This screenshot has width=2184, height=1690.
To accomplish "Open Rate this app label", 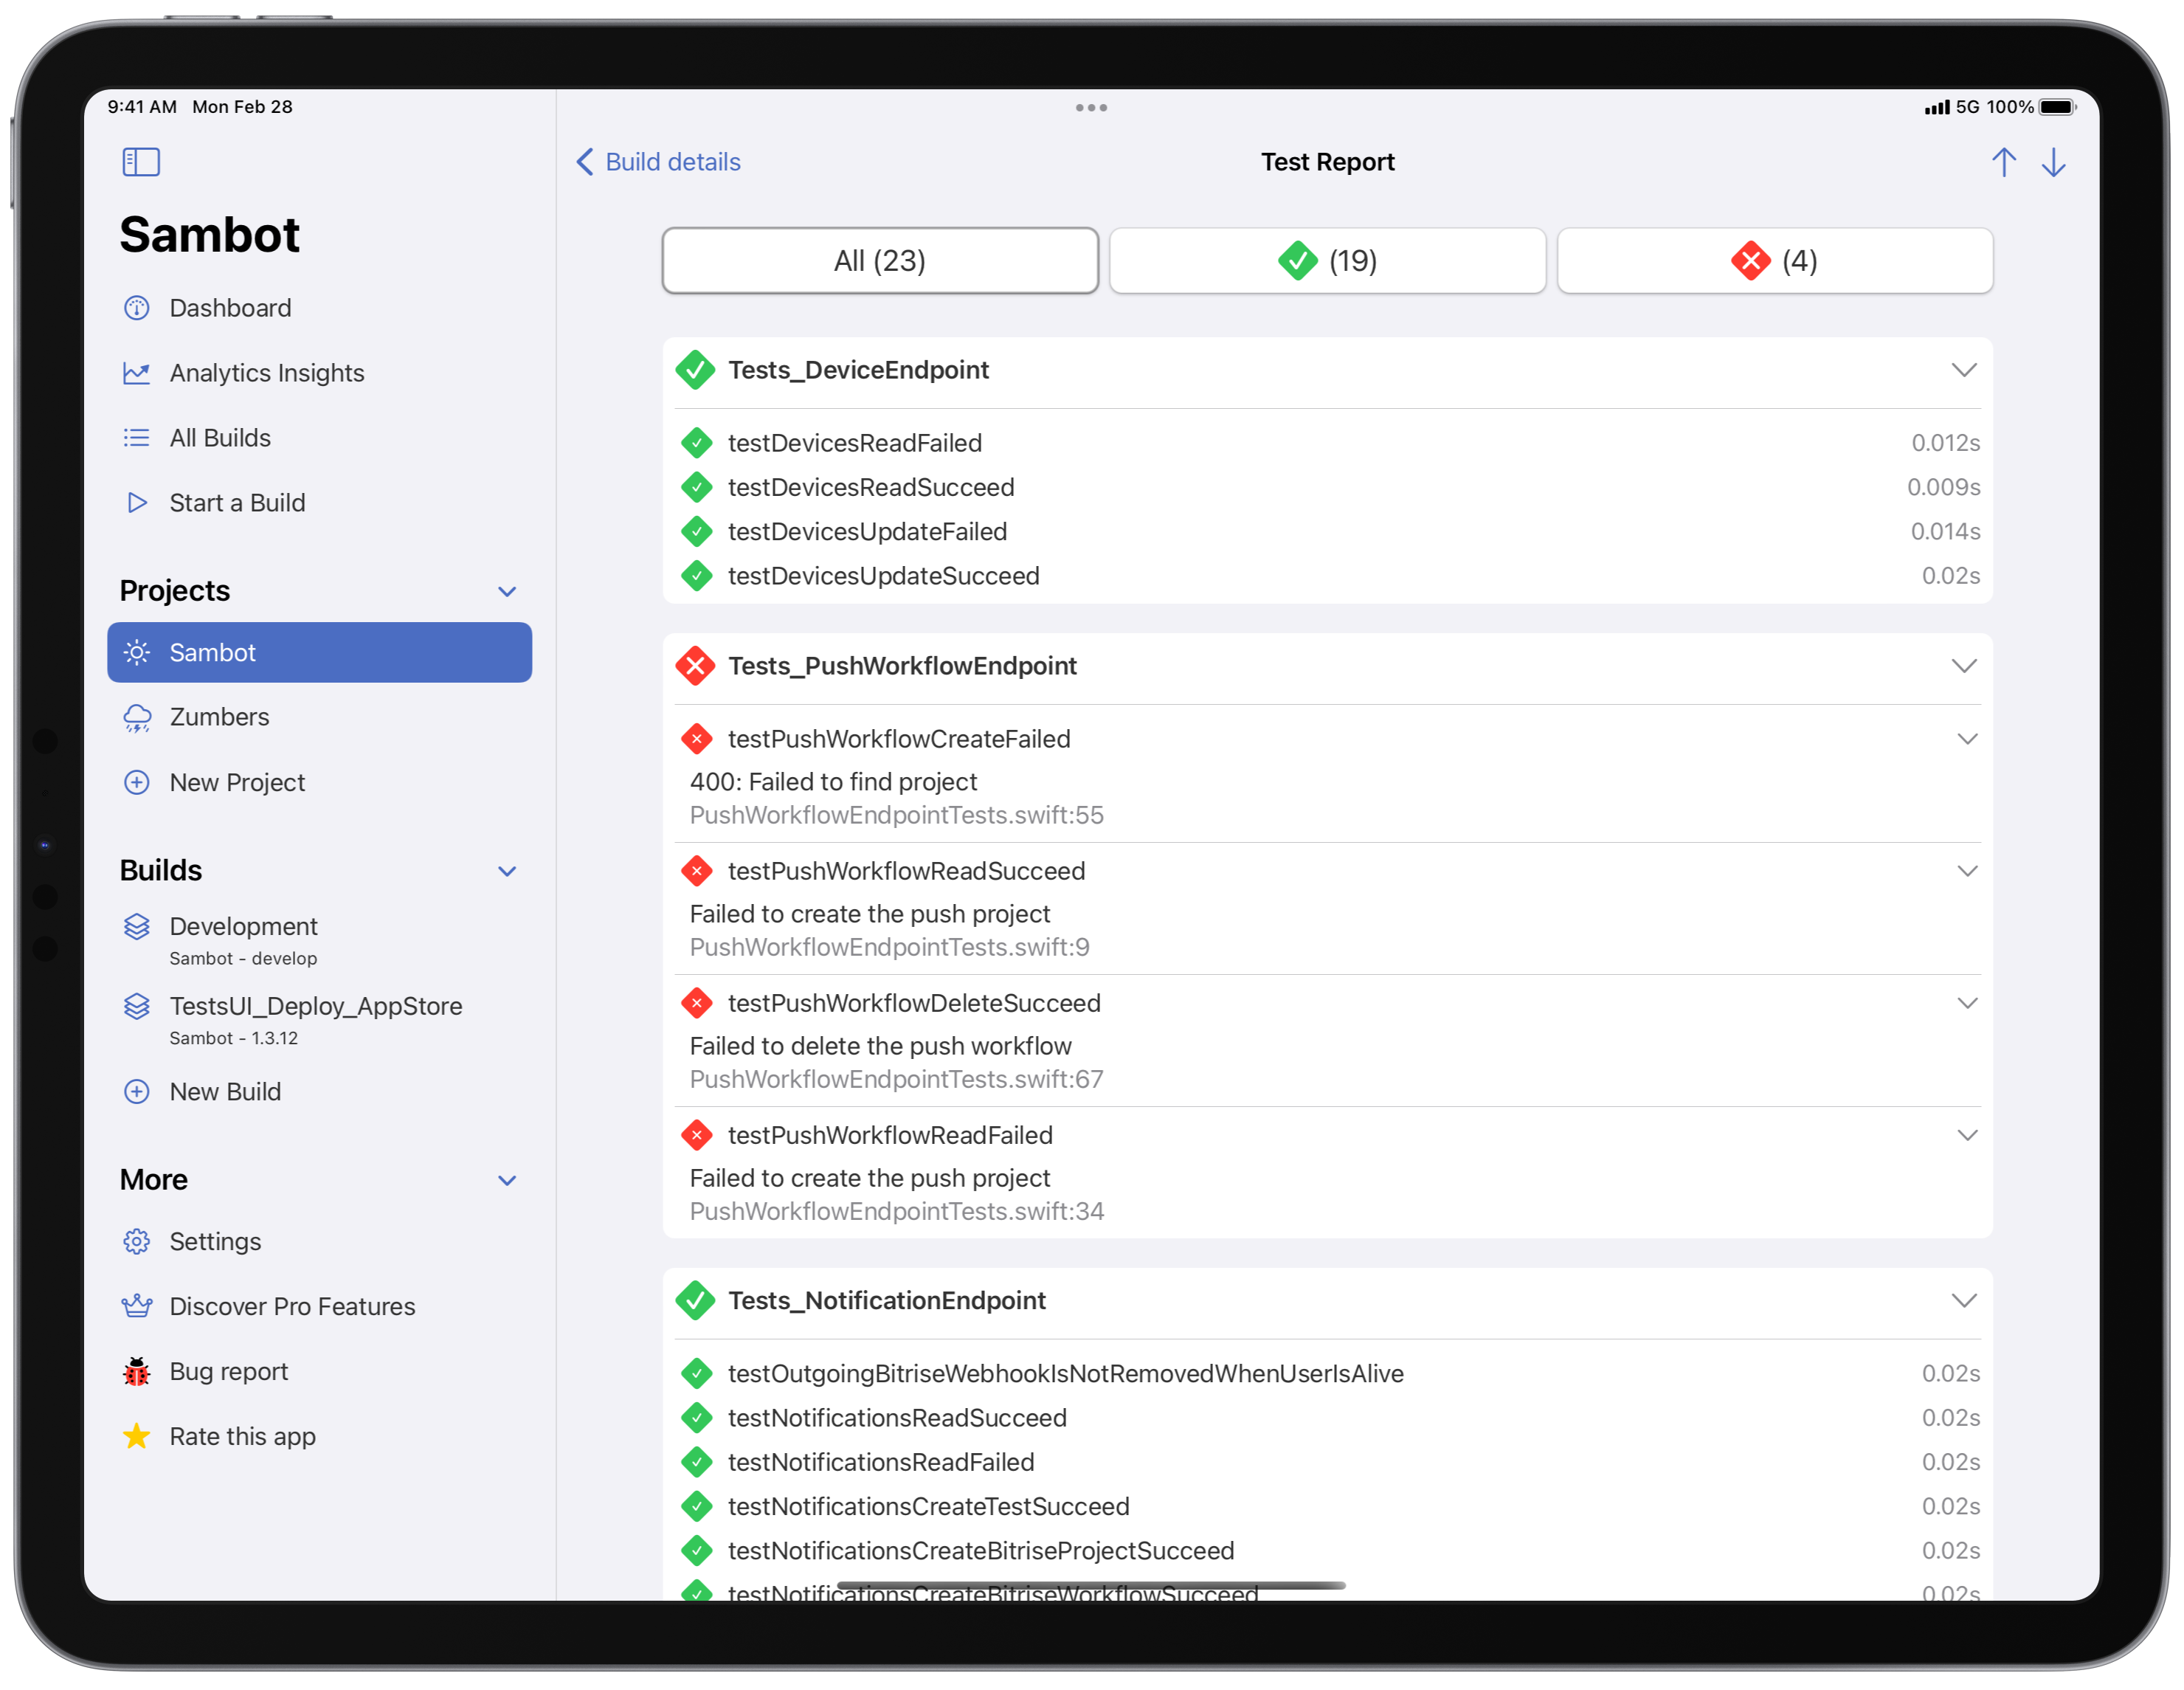I will [x=243, y=1437].
